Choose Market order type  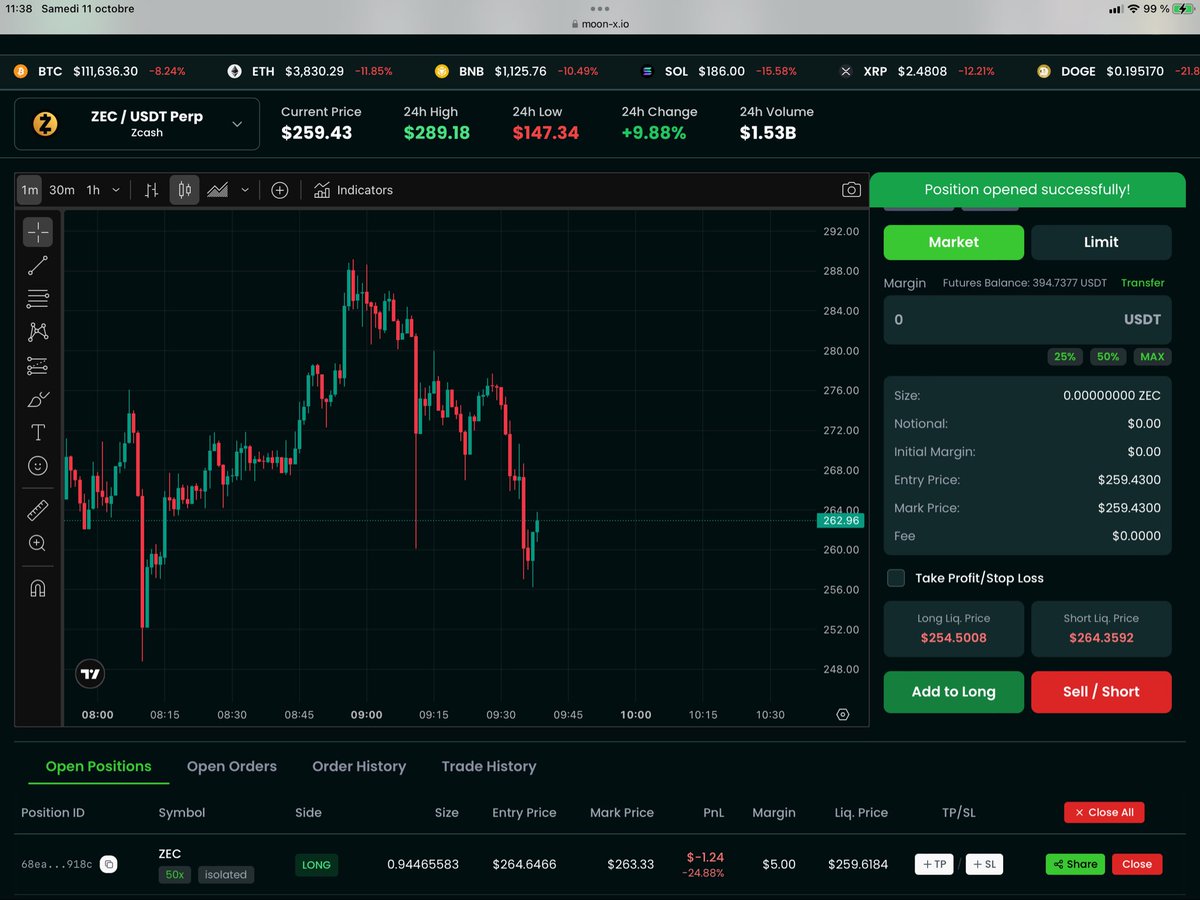(954, 242)
